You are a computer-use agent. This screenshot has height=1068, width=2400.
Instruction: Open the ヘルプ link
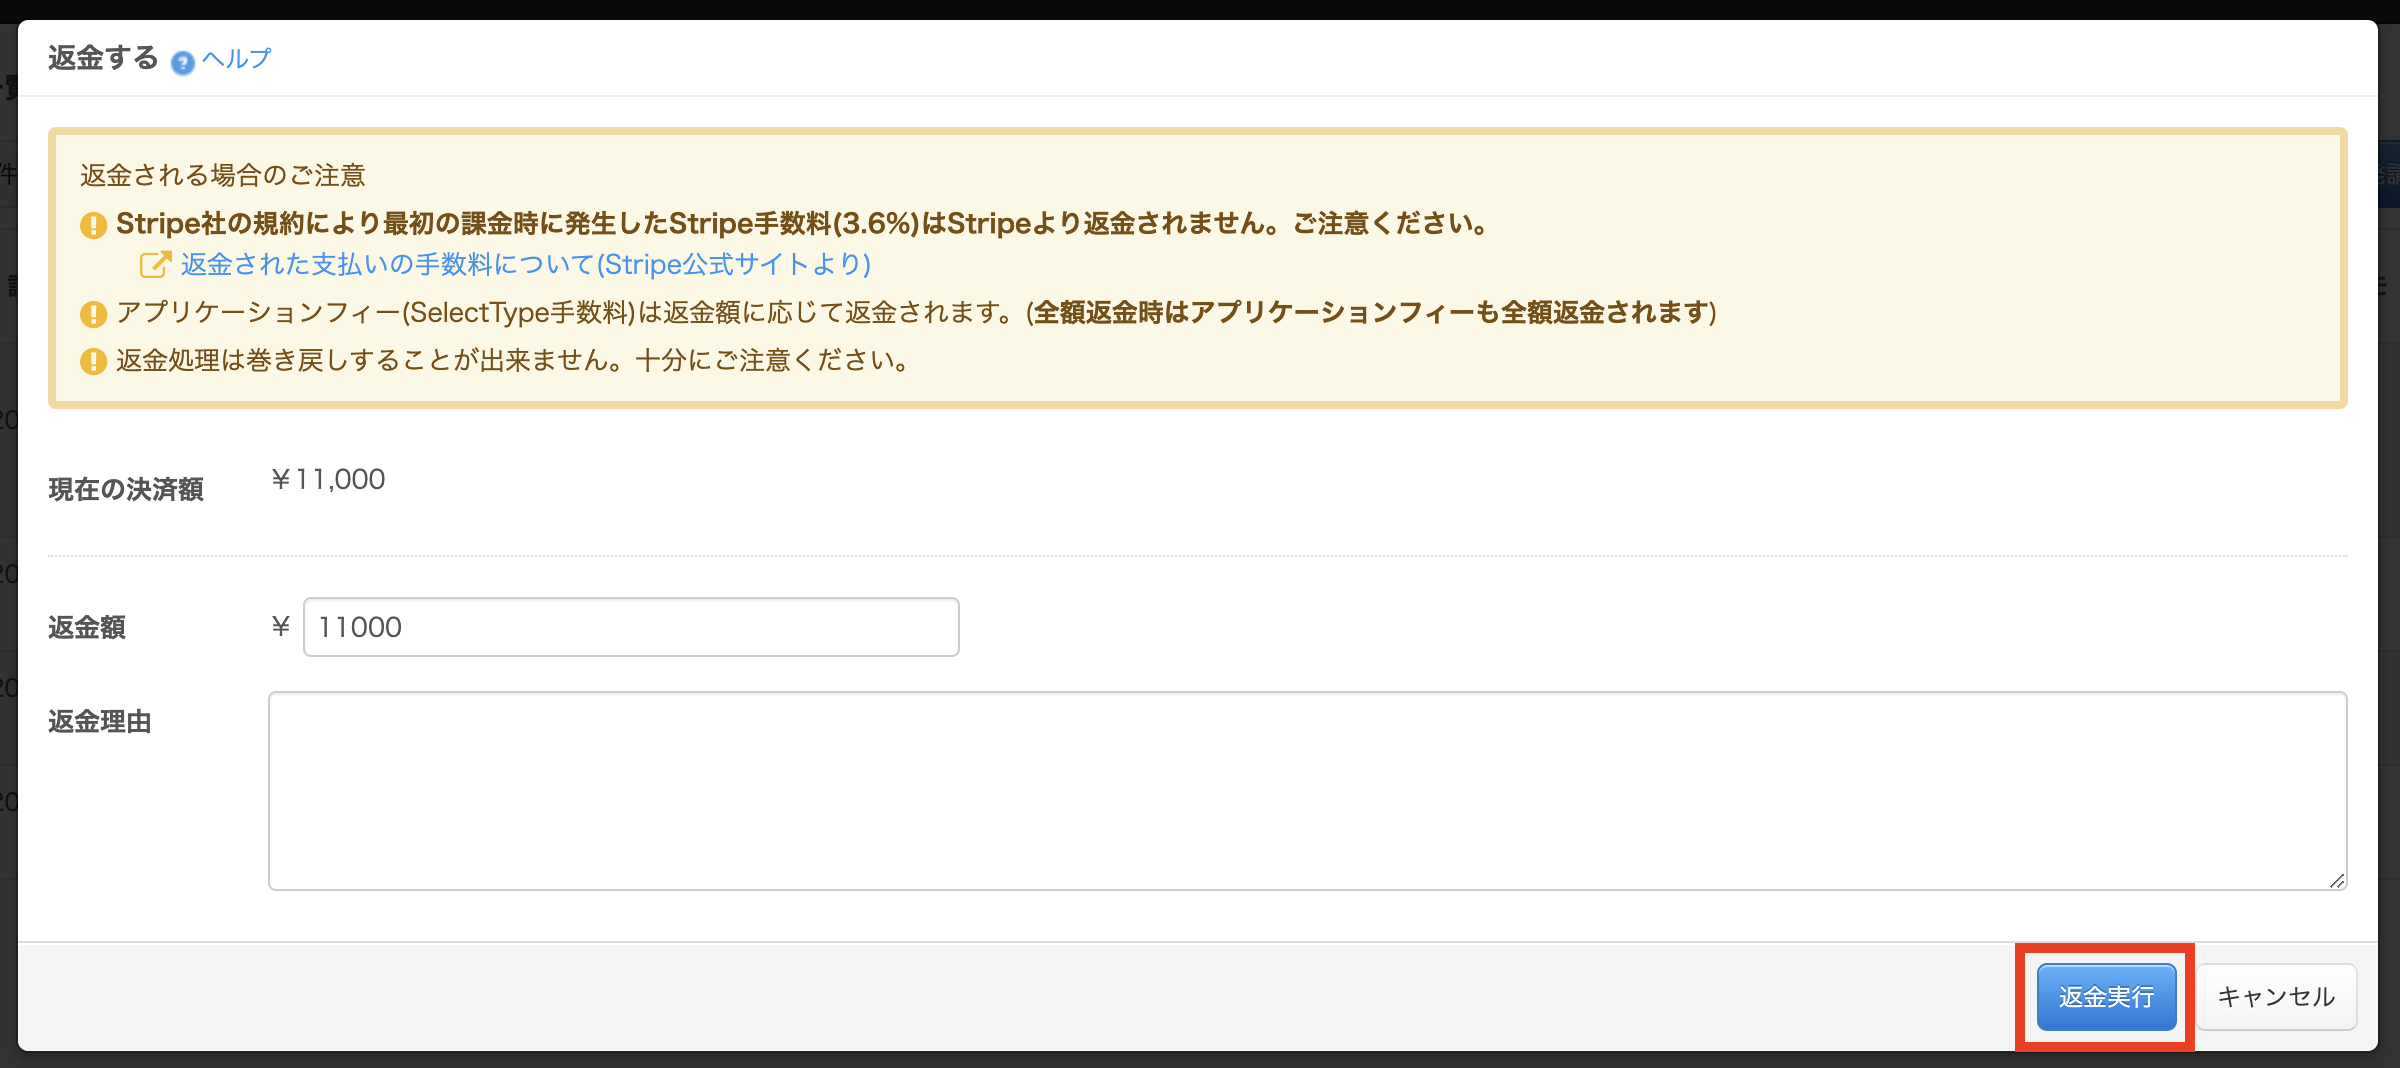coord(236,59)
